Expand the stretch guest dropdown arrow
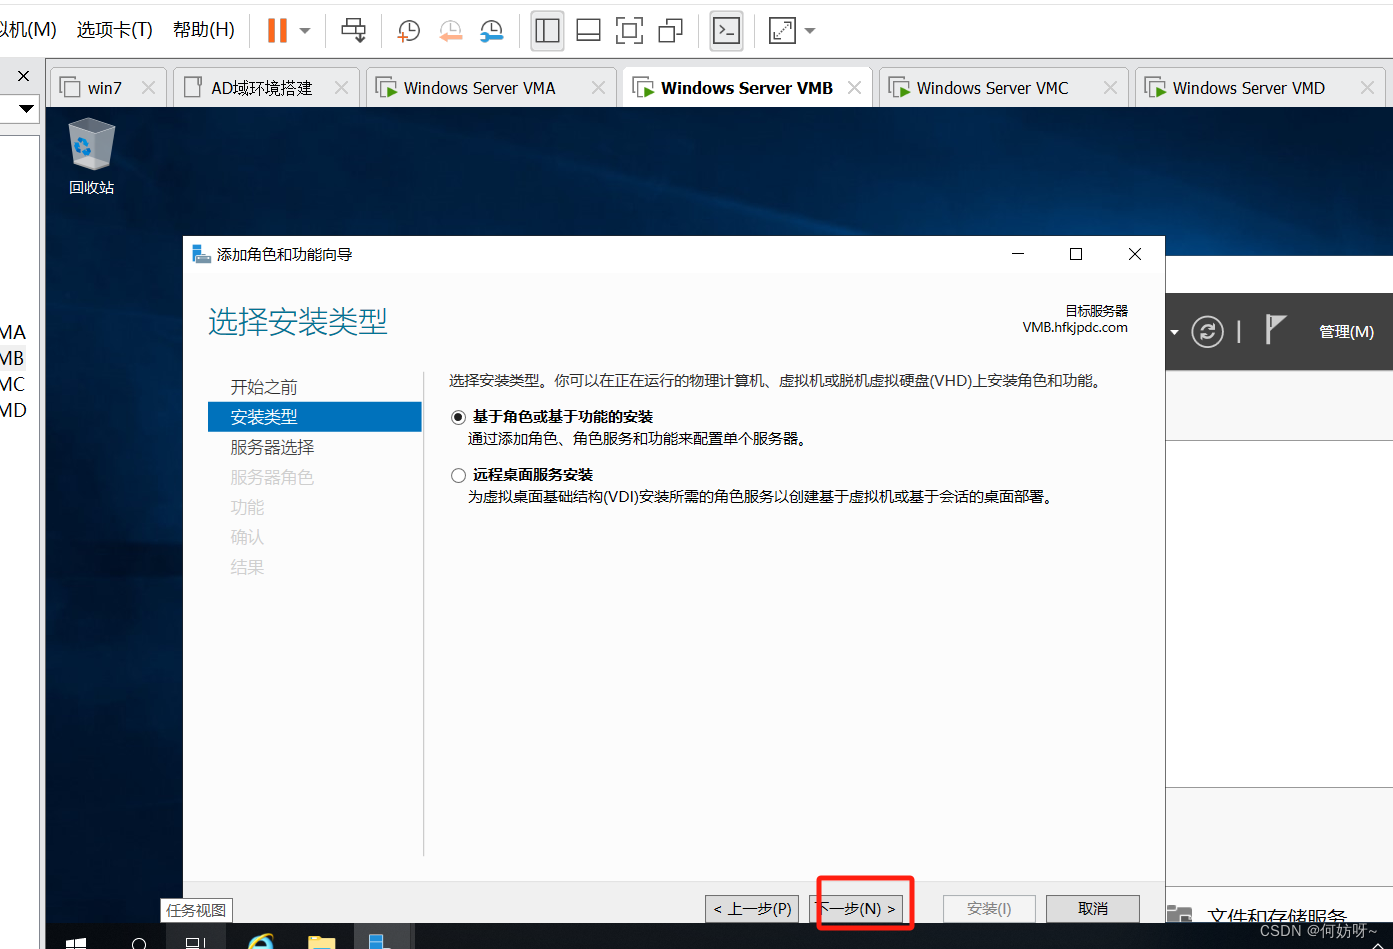1393x949 pixels. pyautogui.click(x=810, y=31)
